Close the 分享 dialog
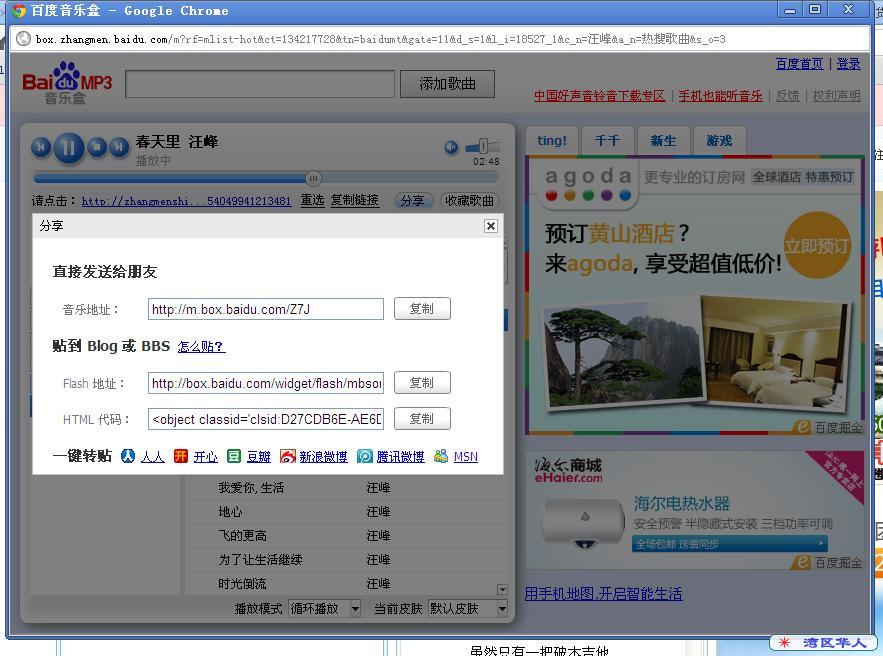Viewport: 883px width, 656px height. coord(491,226)
